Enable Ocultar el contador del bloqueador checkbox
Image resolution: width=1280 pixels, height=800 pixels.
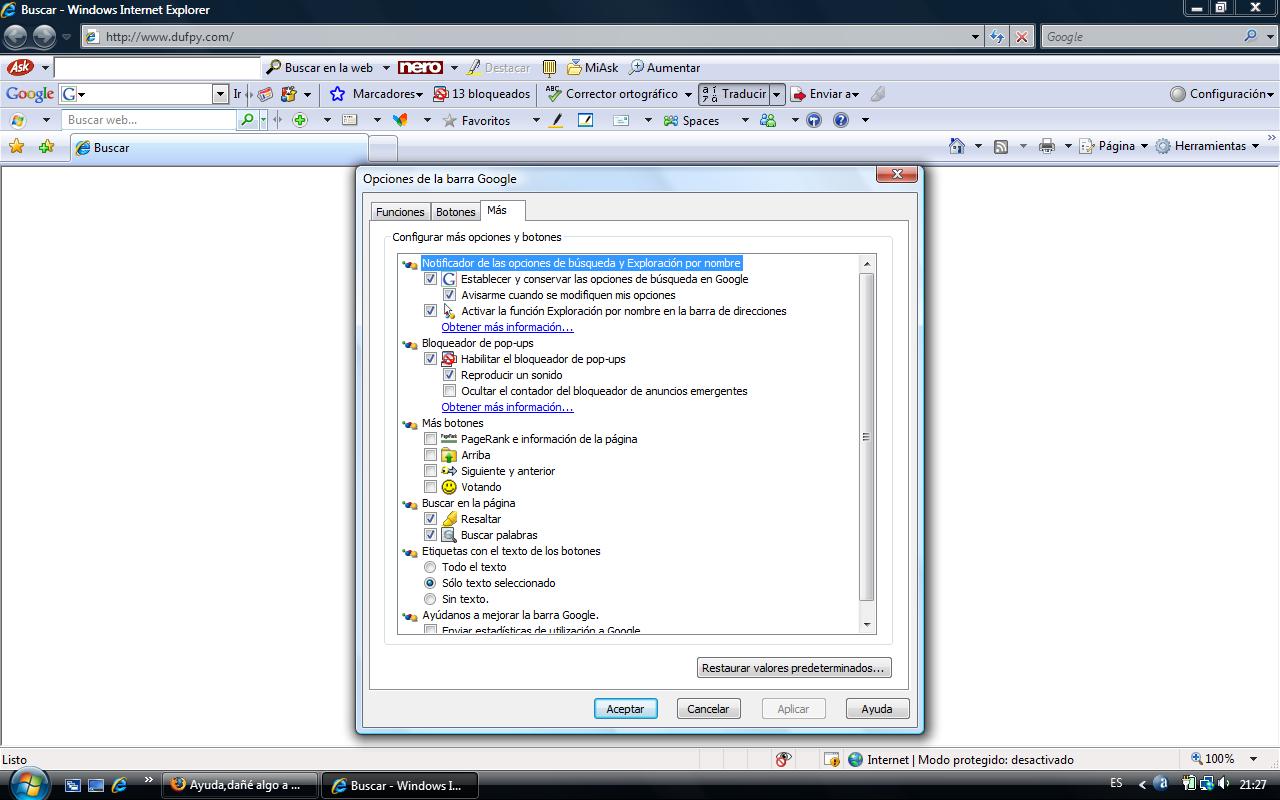450,391
